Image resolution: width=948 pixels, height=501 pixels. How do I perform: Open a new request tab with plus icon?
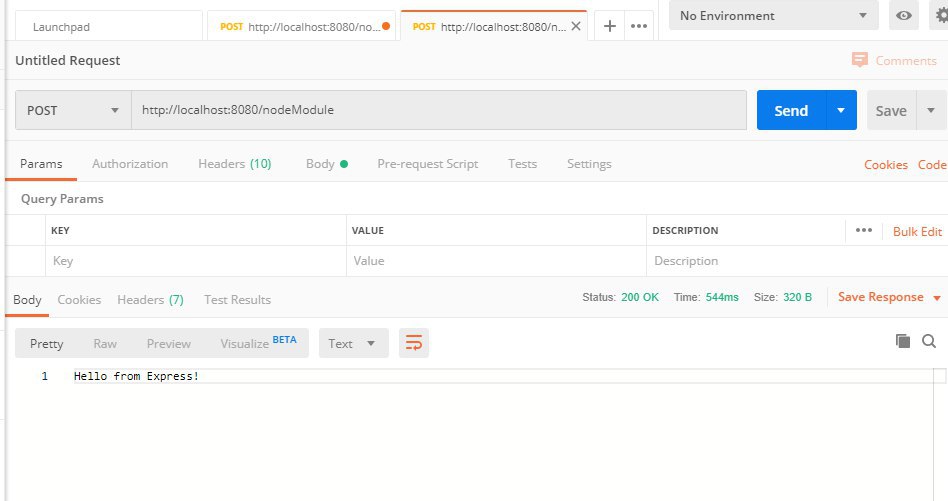point(610,26)
